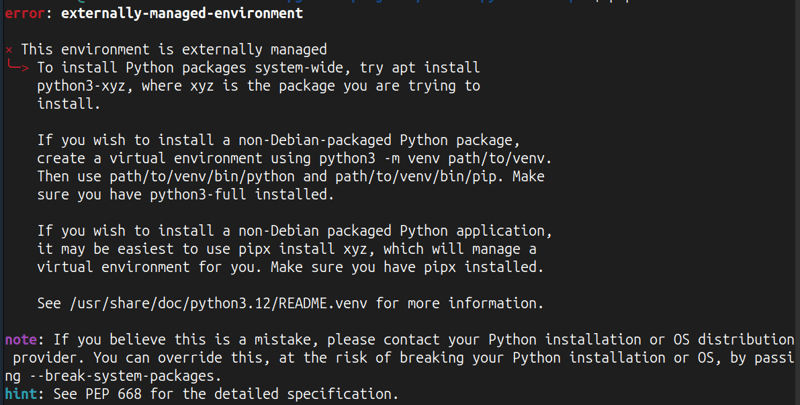
Task: Click the "apt install" command text
Action: 436,67
